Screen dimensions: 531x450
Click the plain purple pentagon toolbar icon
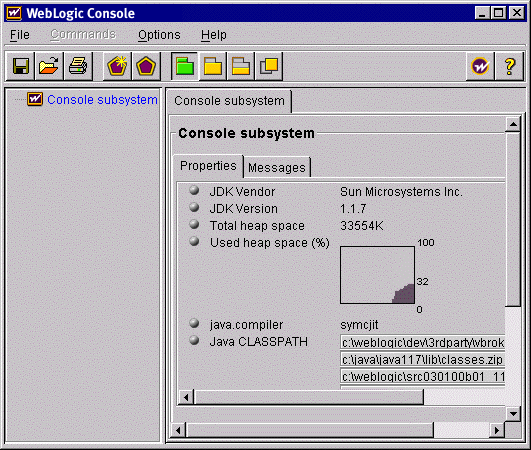(146, 66)
